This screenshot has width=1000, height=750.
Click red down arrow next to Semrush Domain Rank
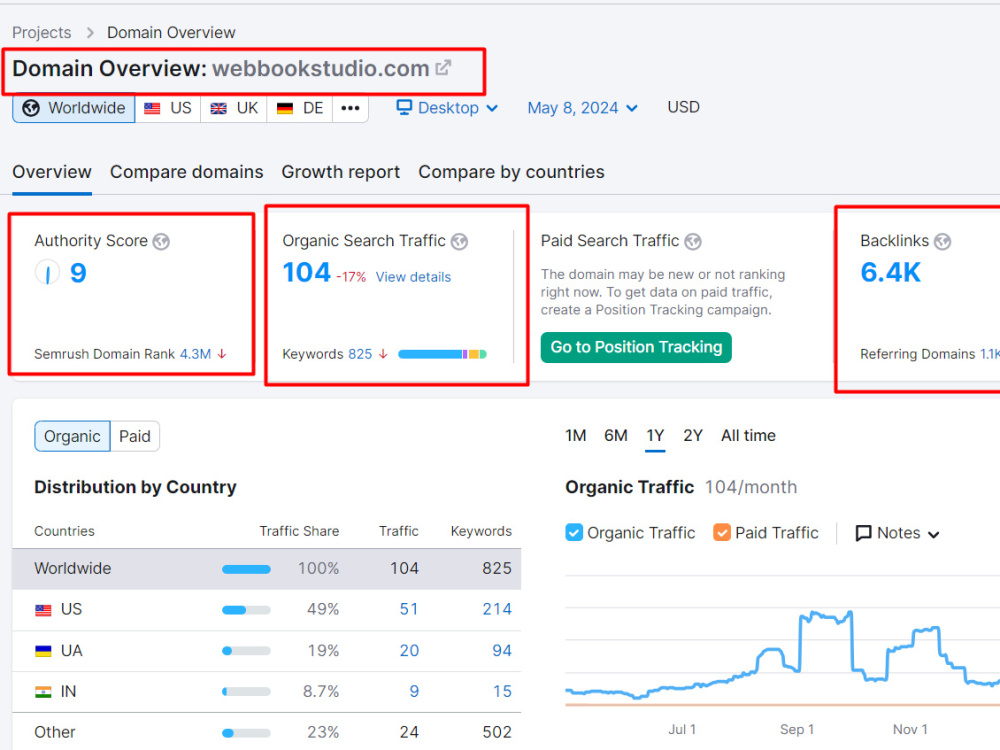222,354
